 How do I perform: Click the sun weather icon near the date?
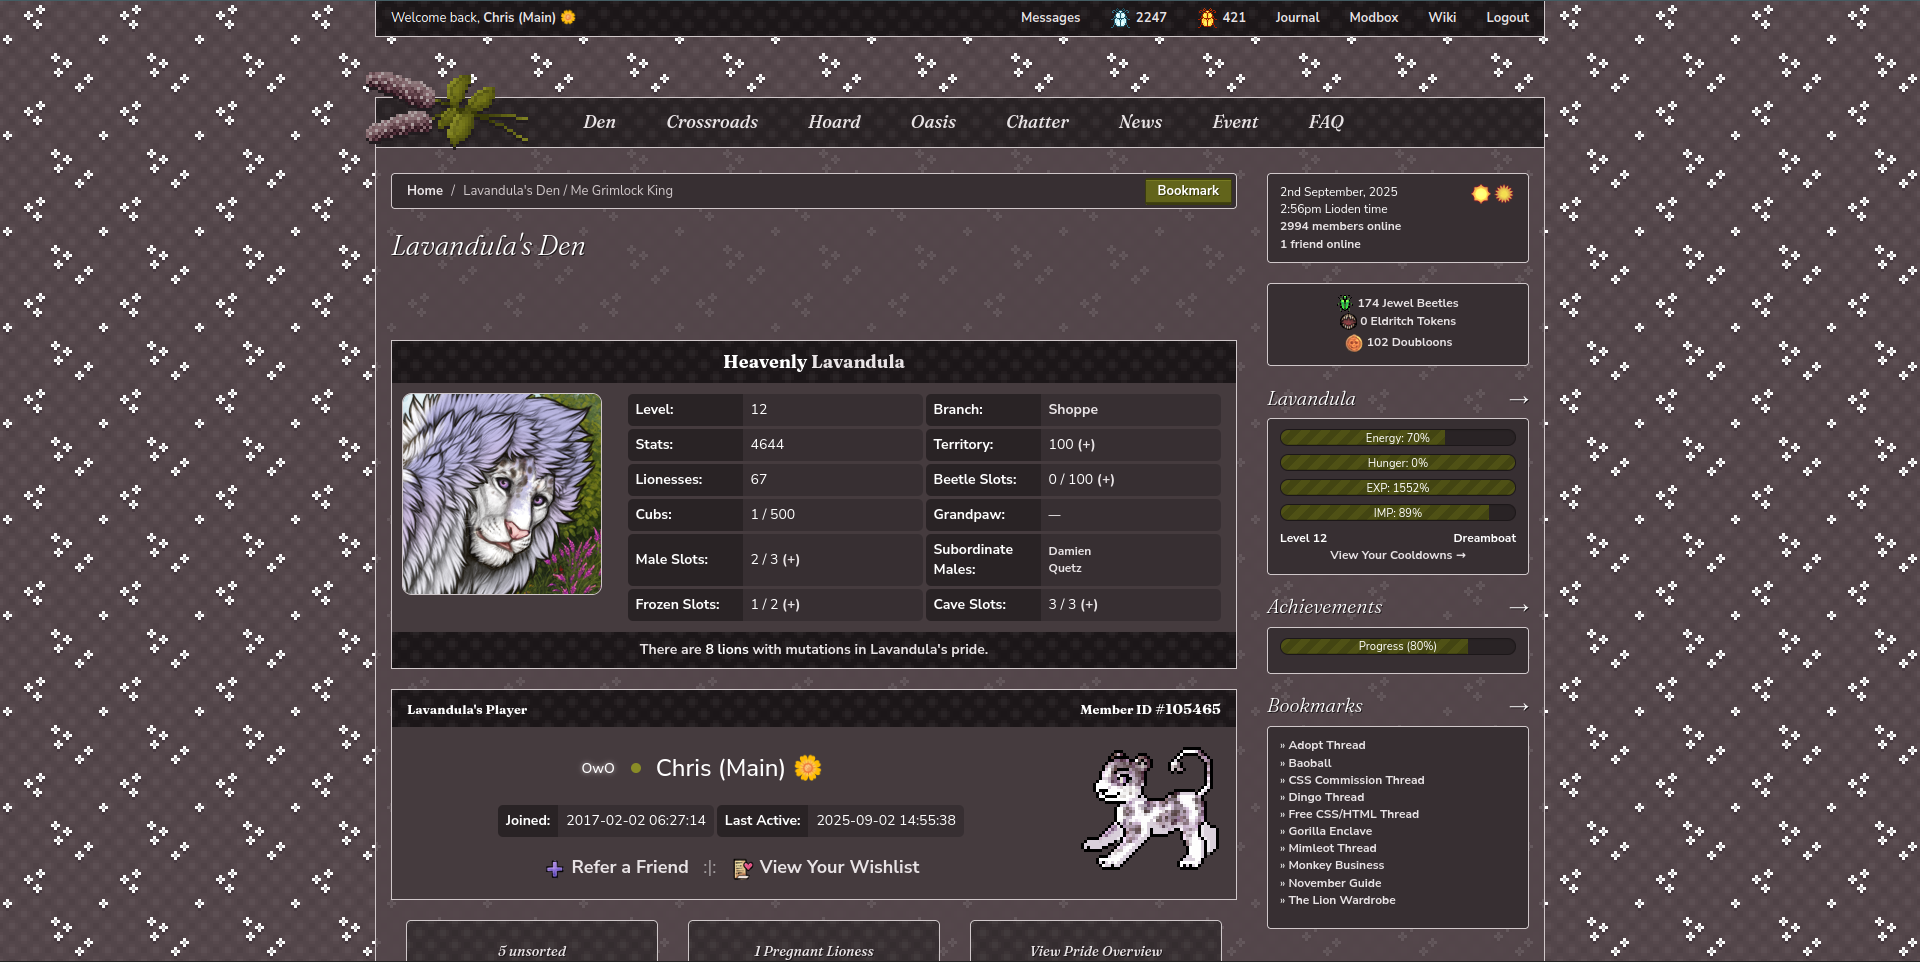(1480, 193)
